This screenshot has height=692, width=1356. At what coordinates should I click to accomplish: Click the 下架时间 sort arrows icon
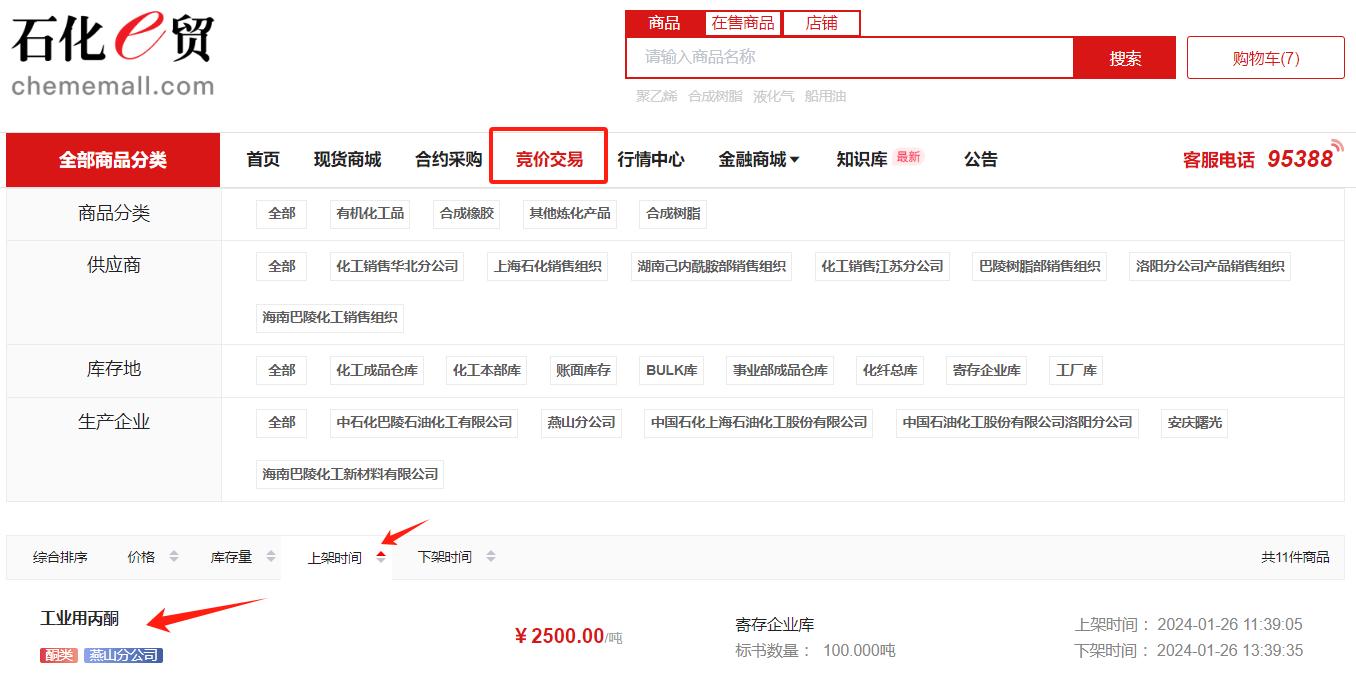click(490, 557)
